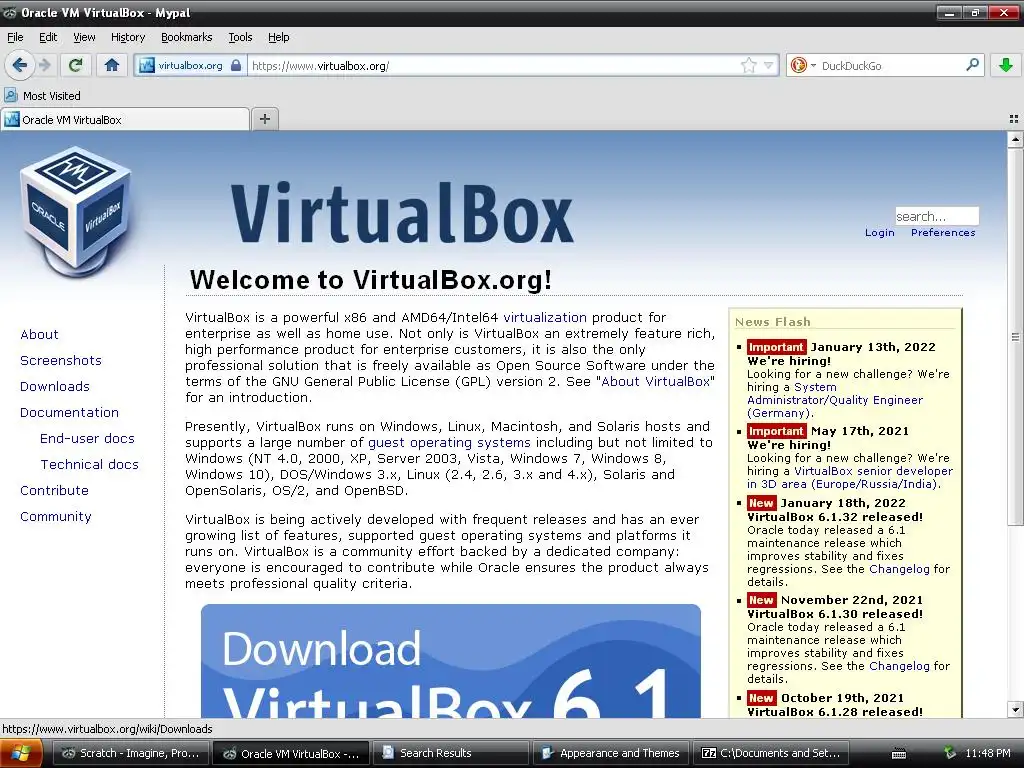Open Community sidebar link
The width and height of the screenshot is (1024, 768).
[56, 517]
